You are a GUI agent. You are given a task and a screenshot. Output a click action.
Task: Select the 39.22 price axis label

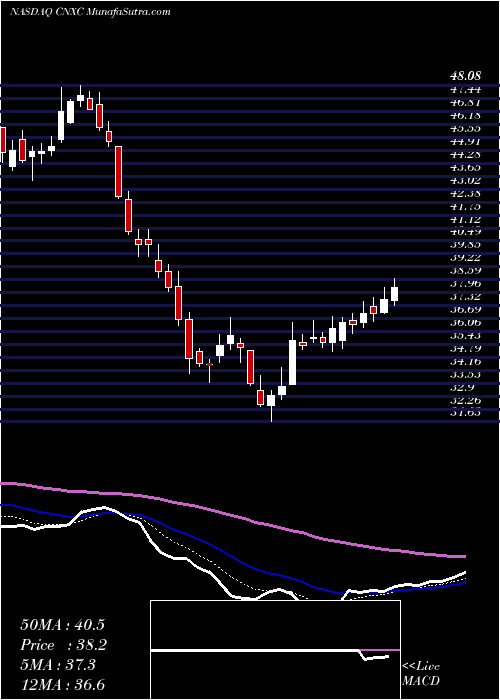(x=465, y=258)
